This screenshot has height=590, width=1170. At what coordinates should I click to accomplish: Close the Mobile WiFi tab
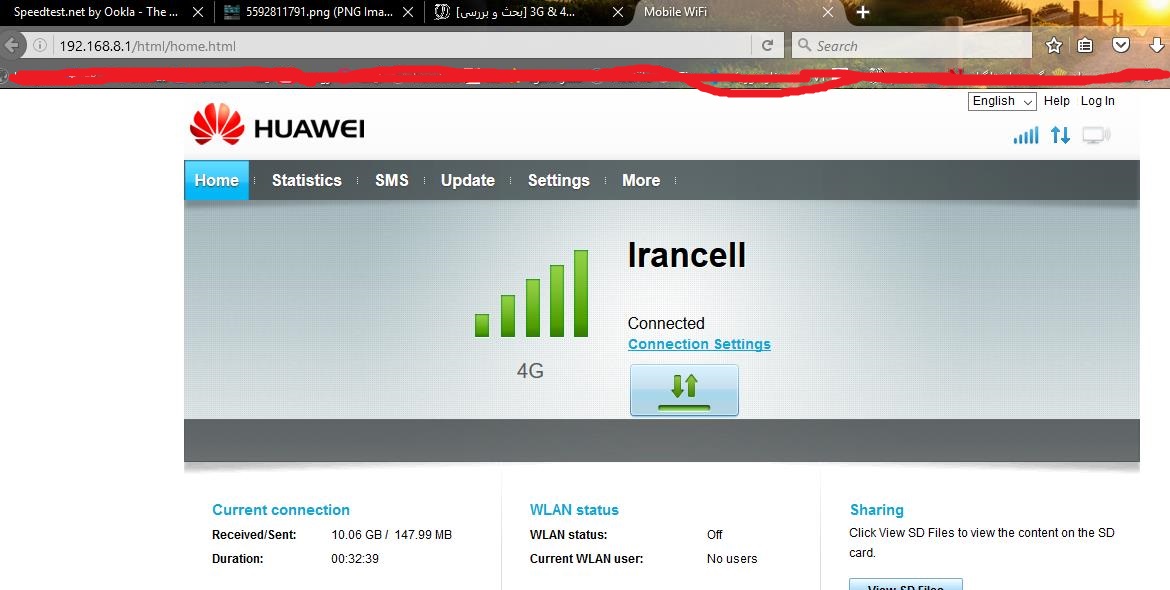click(828, 12)
